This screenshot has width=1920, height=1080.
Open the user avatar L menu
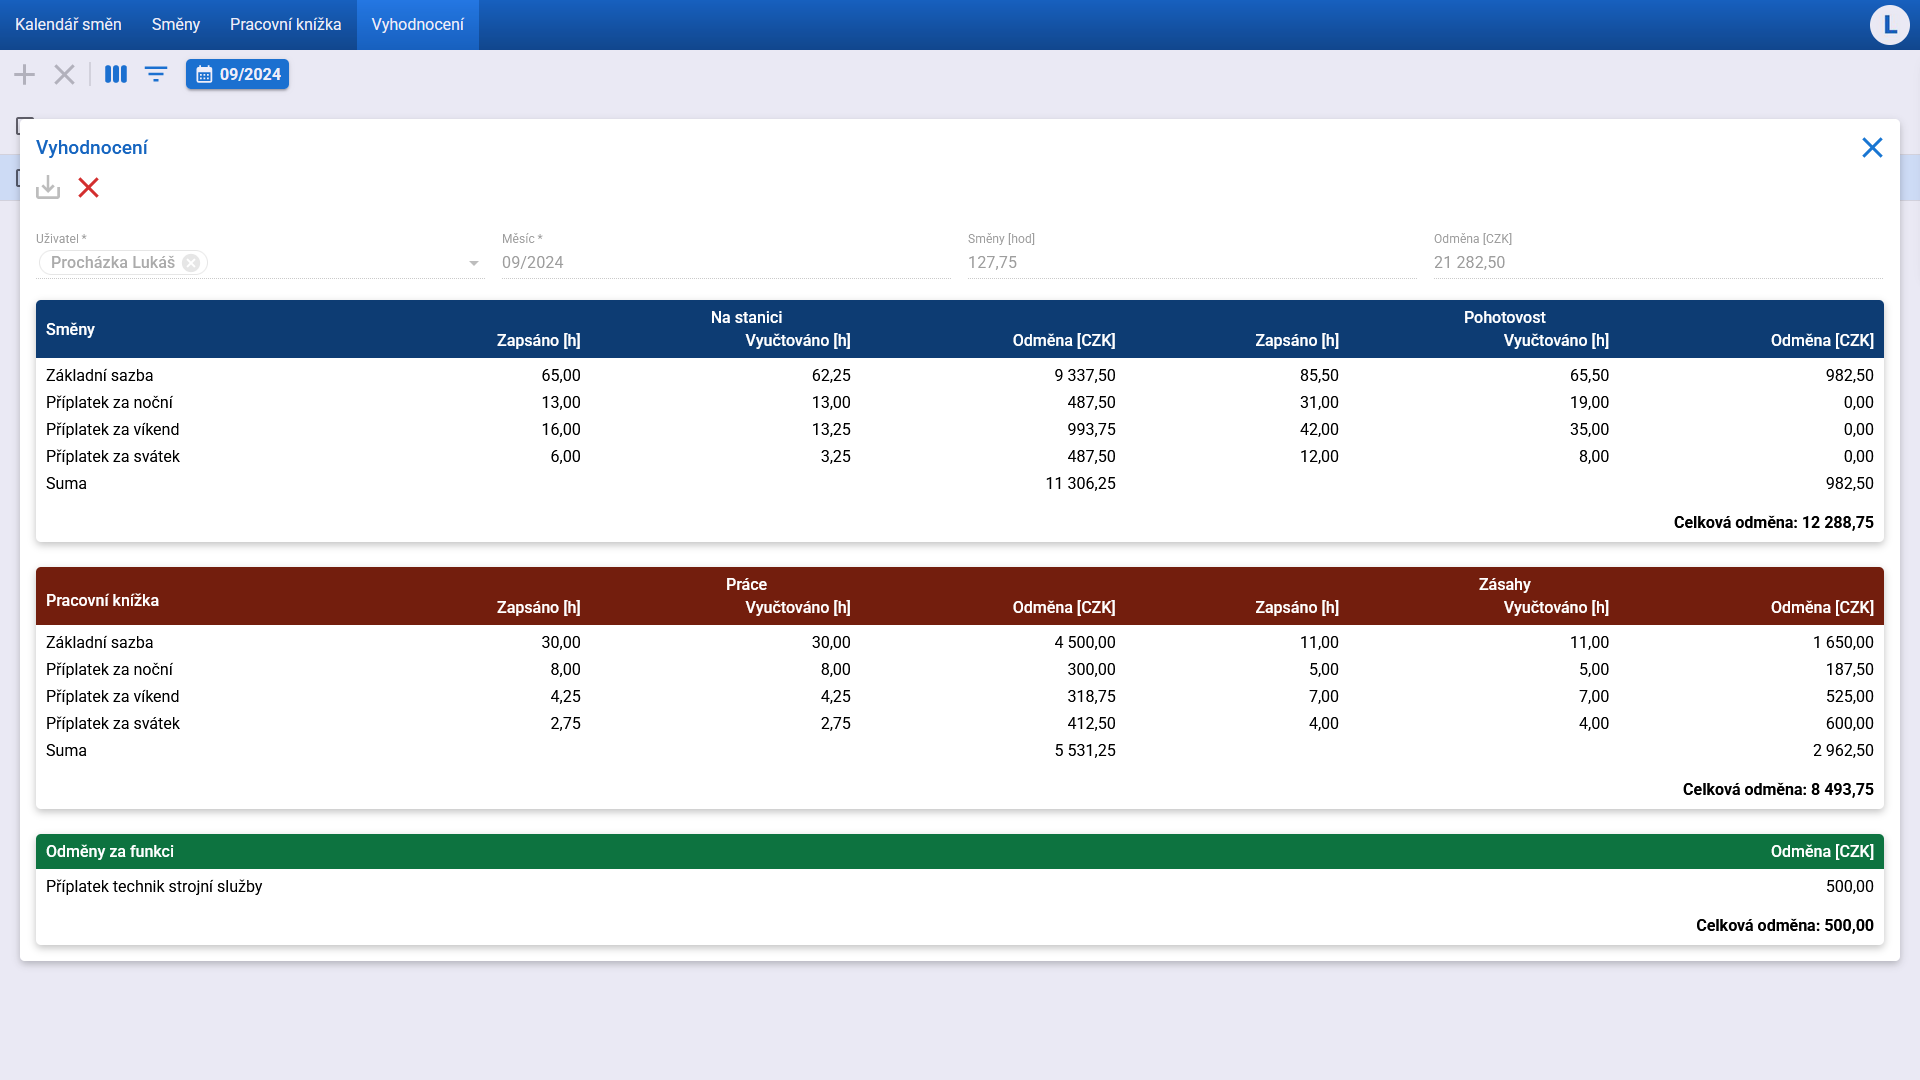point(1889,25)
